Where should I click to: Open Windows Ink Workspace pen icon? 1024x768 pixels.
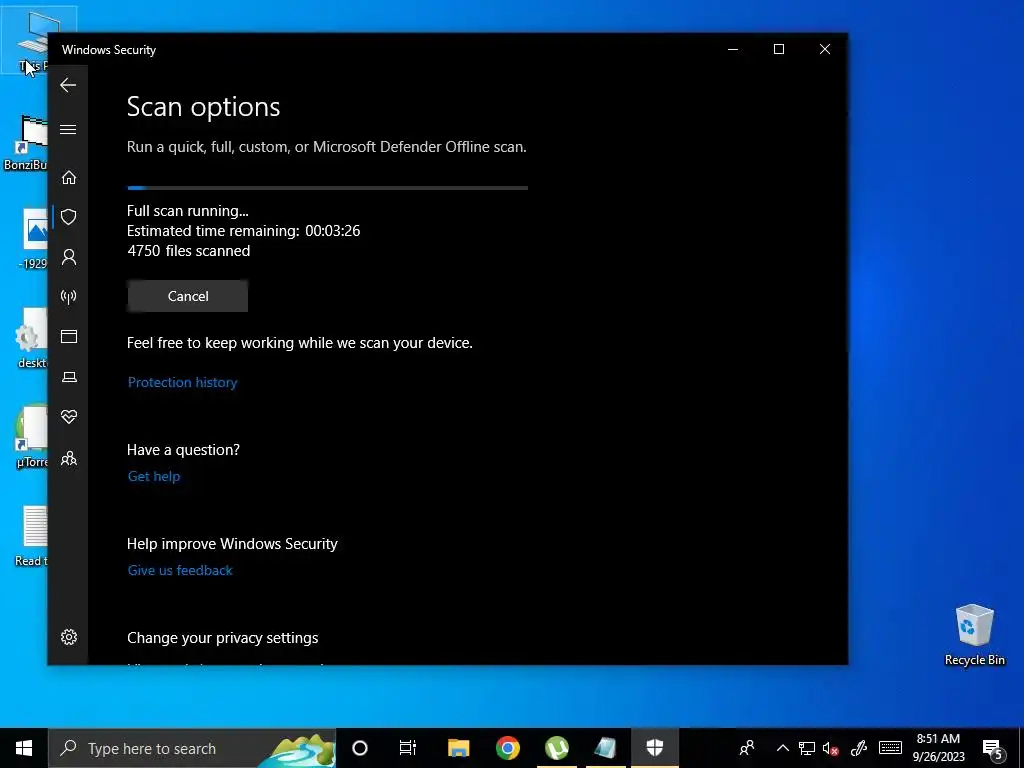coord(859,748)
